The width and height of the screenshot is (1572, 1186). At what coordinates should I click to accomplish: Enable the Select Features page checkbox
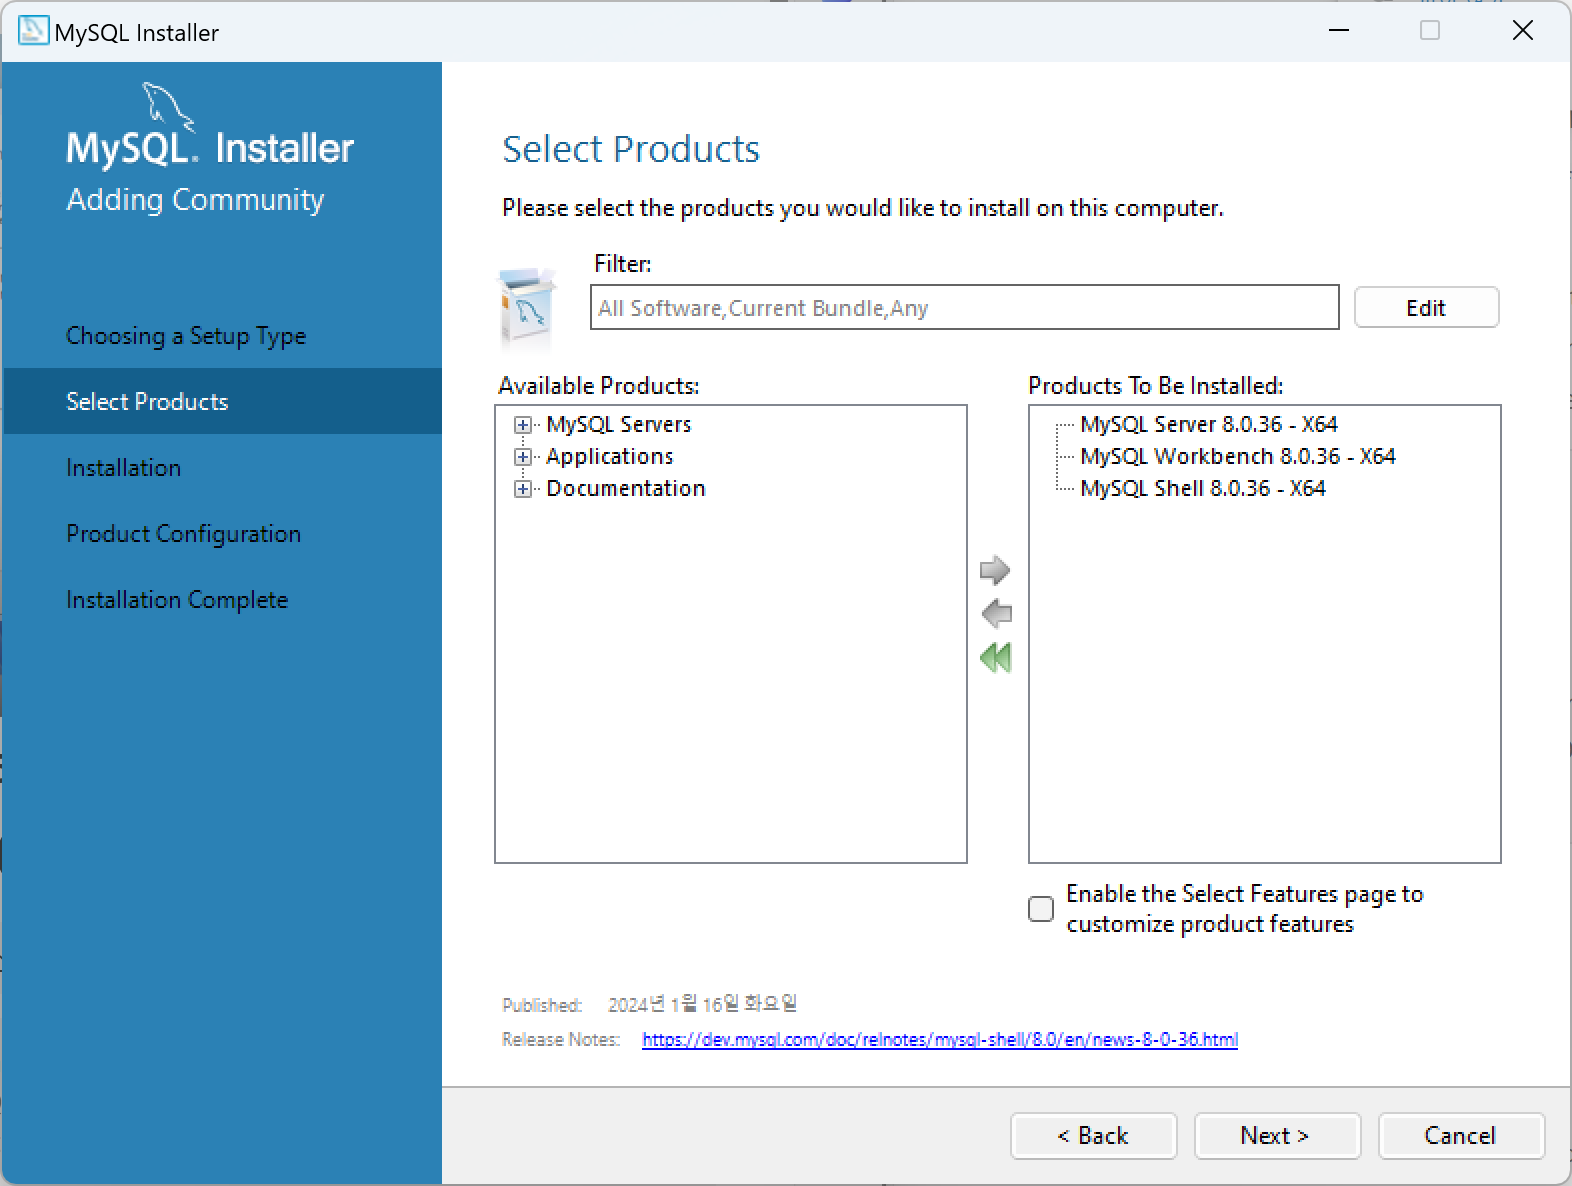tap(1041, 908)
